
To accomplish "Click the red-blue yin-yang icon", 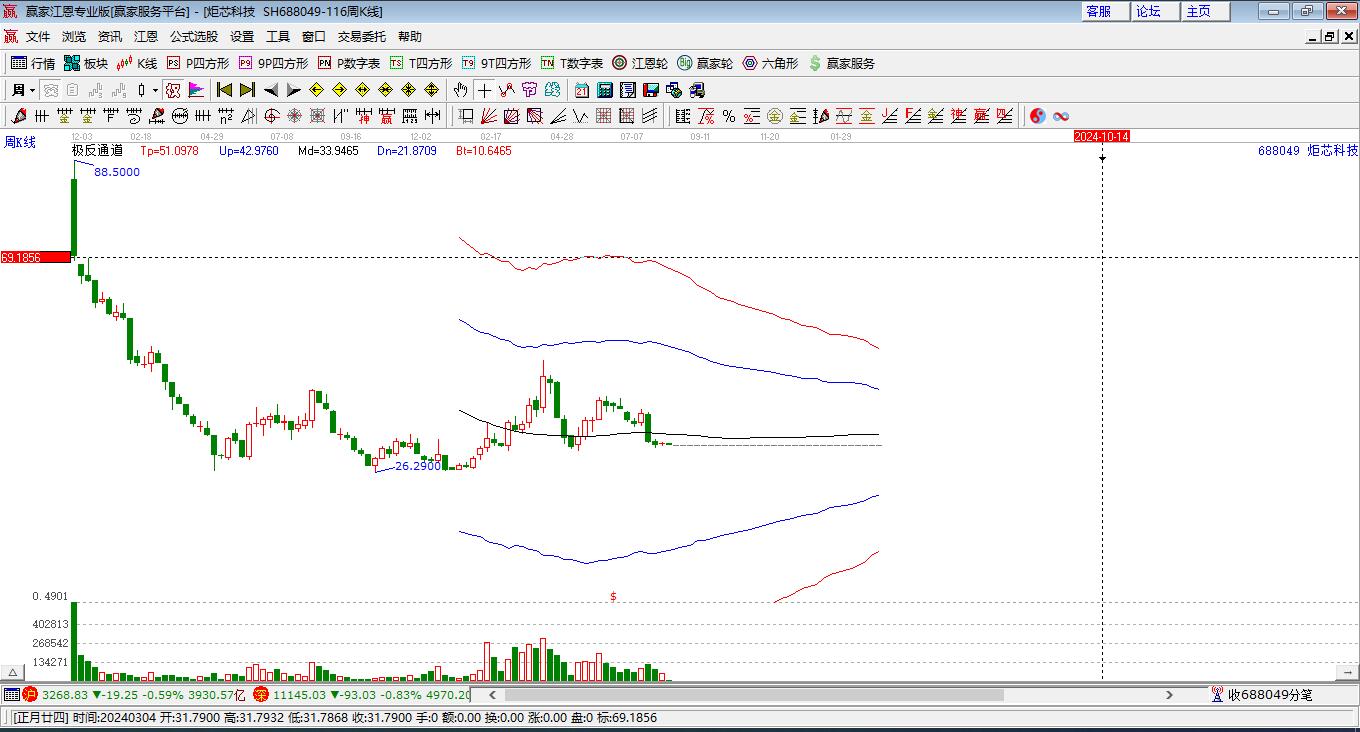I will (1037, 116).
